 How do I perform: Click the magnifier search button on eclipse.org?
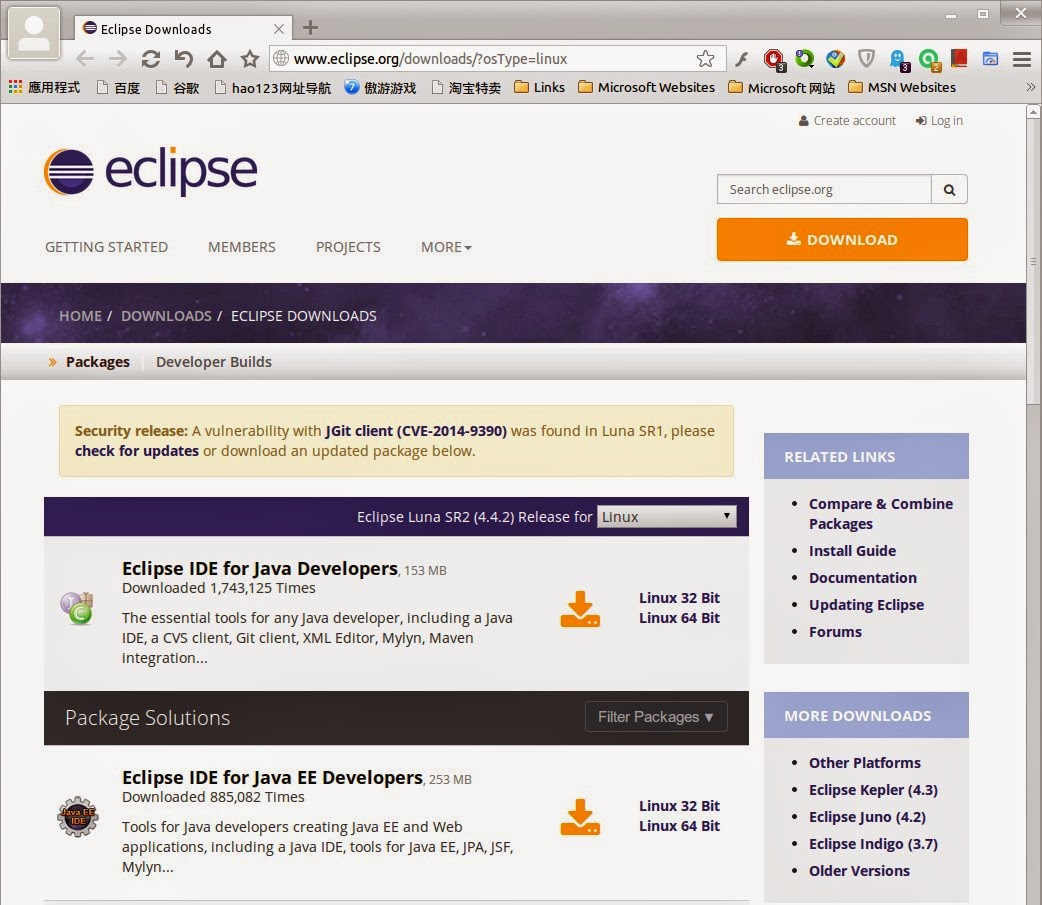[949, 189]
